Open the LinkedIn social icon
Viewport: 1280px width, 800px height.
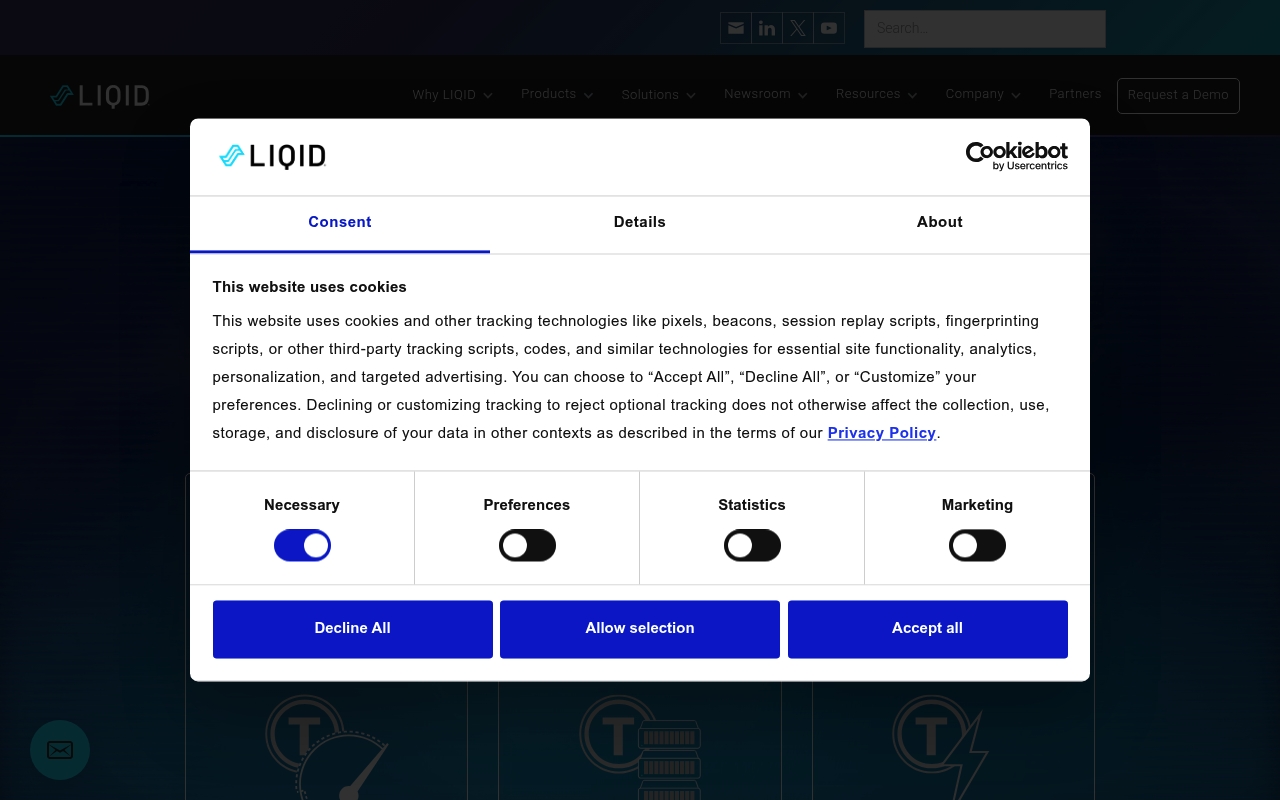coord(767,28)
